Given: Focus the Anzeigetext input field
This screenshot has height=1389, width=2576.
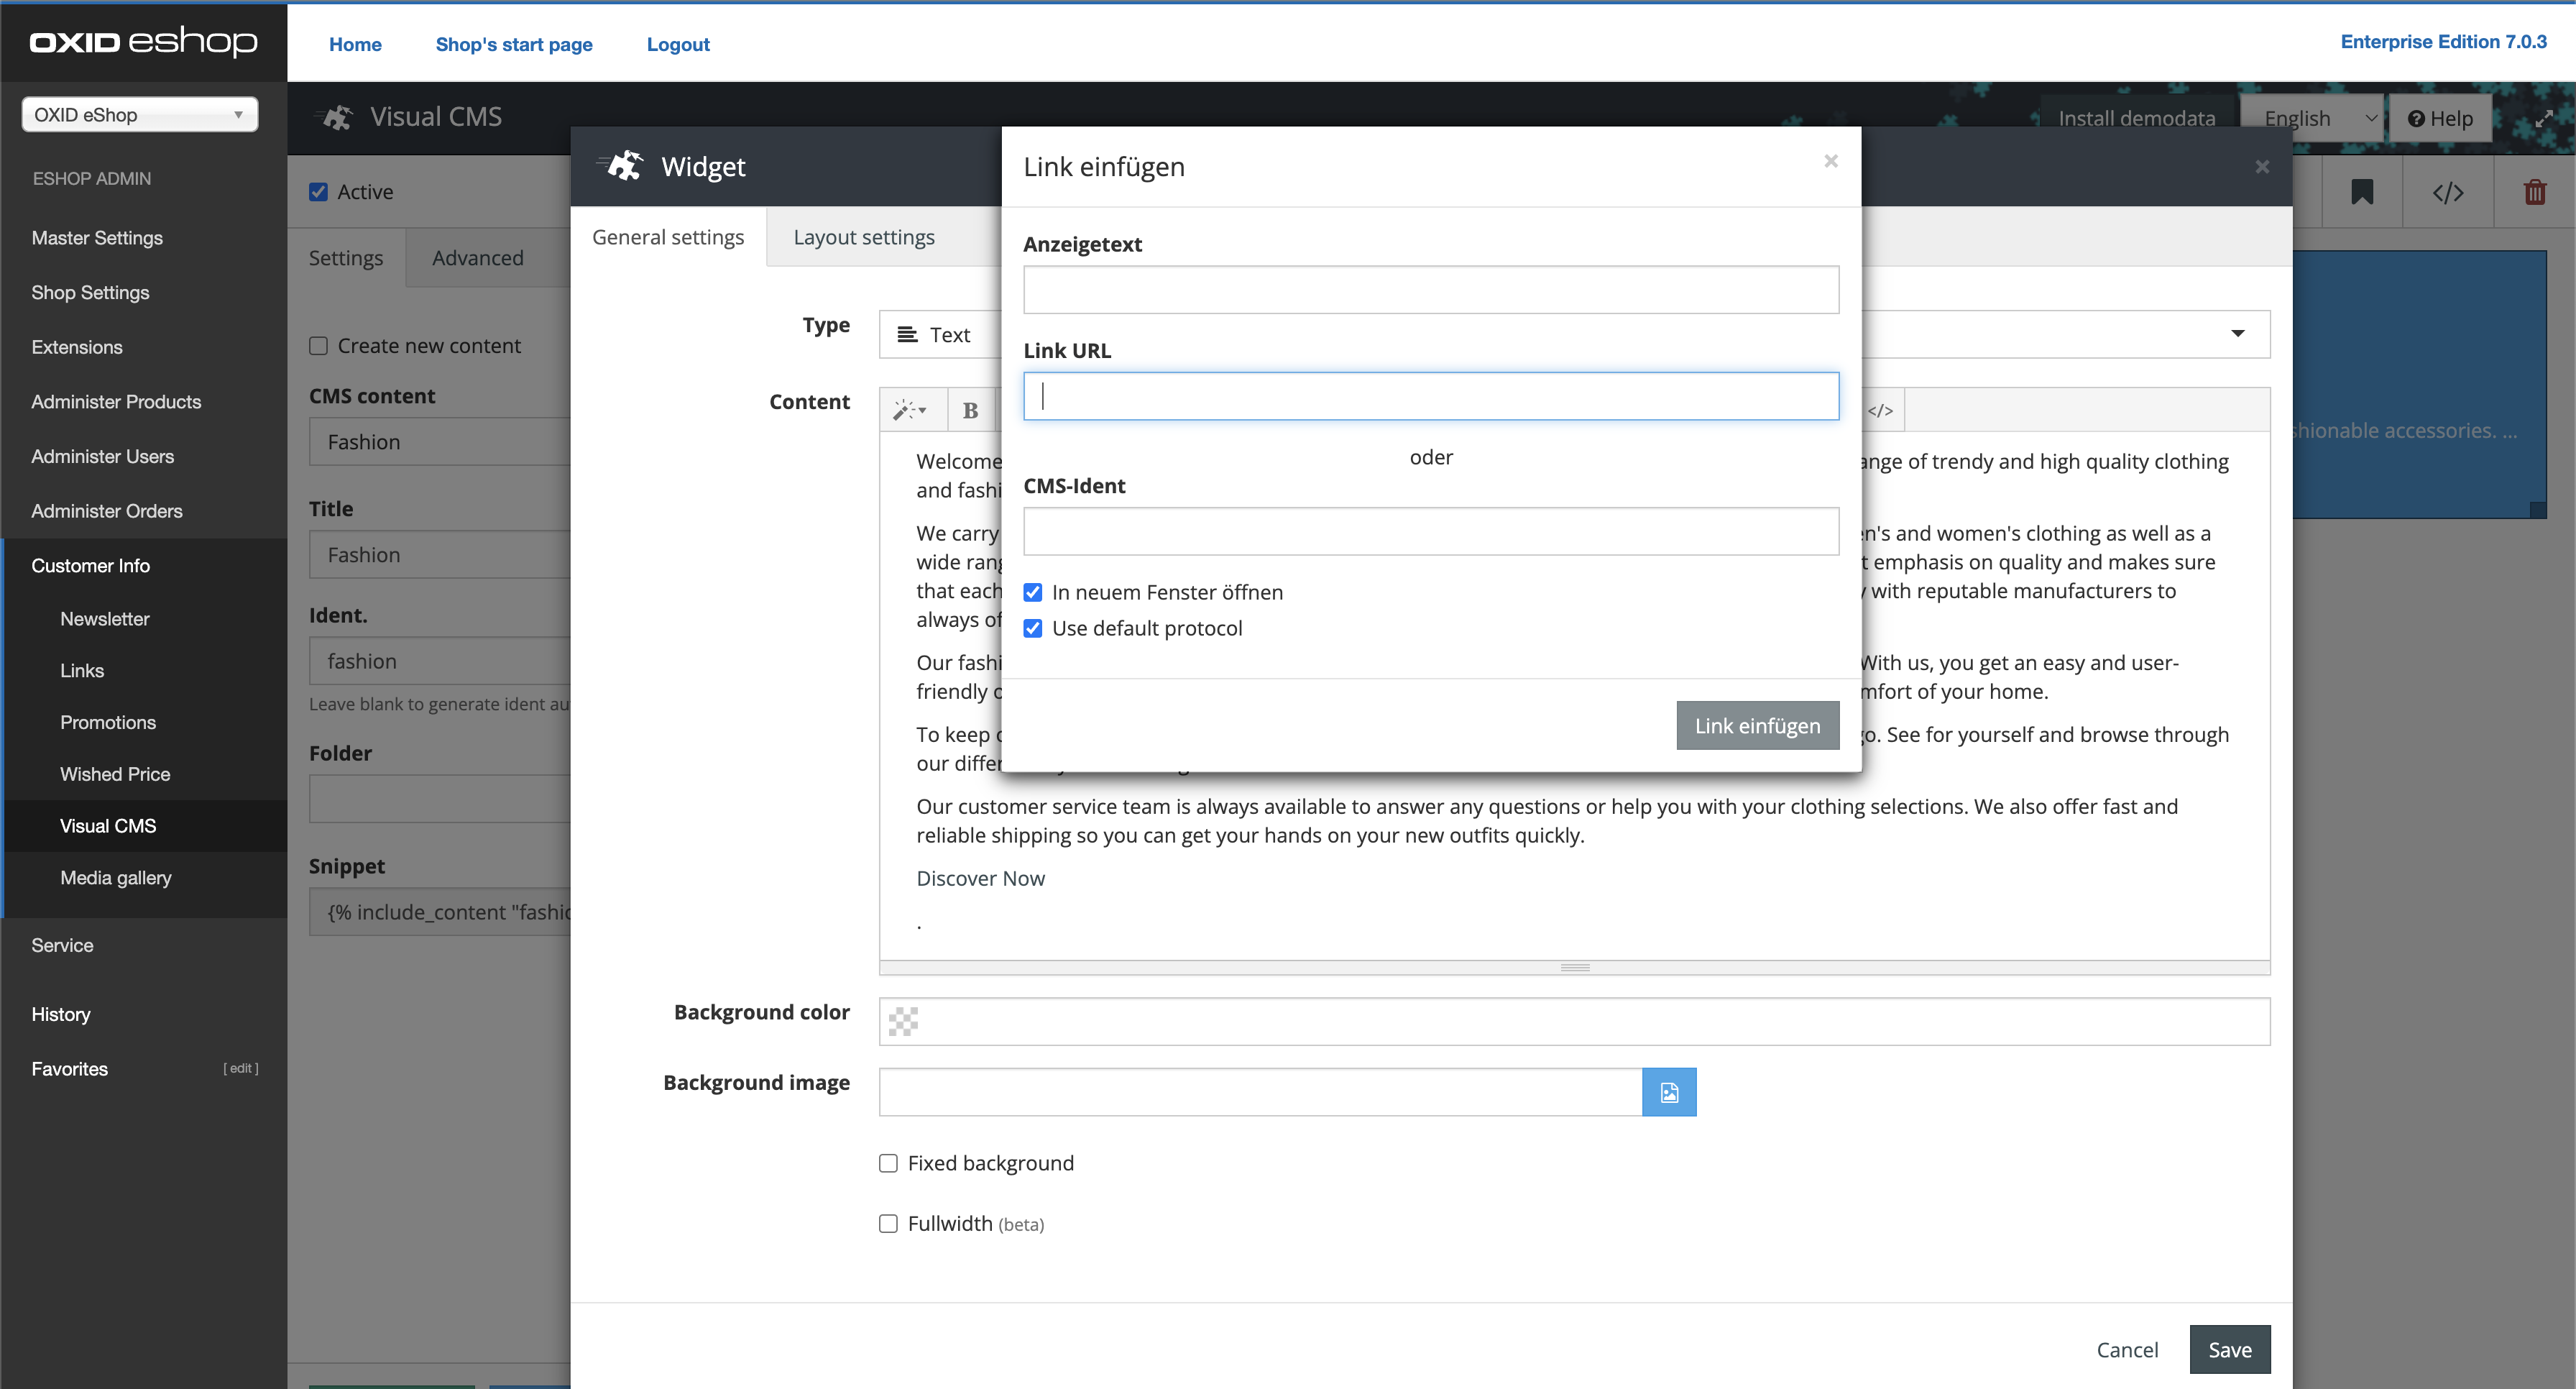Looking at the screenshot, I should pos(1430,290).
